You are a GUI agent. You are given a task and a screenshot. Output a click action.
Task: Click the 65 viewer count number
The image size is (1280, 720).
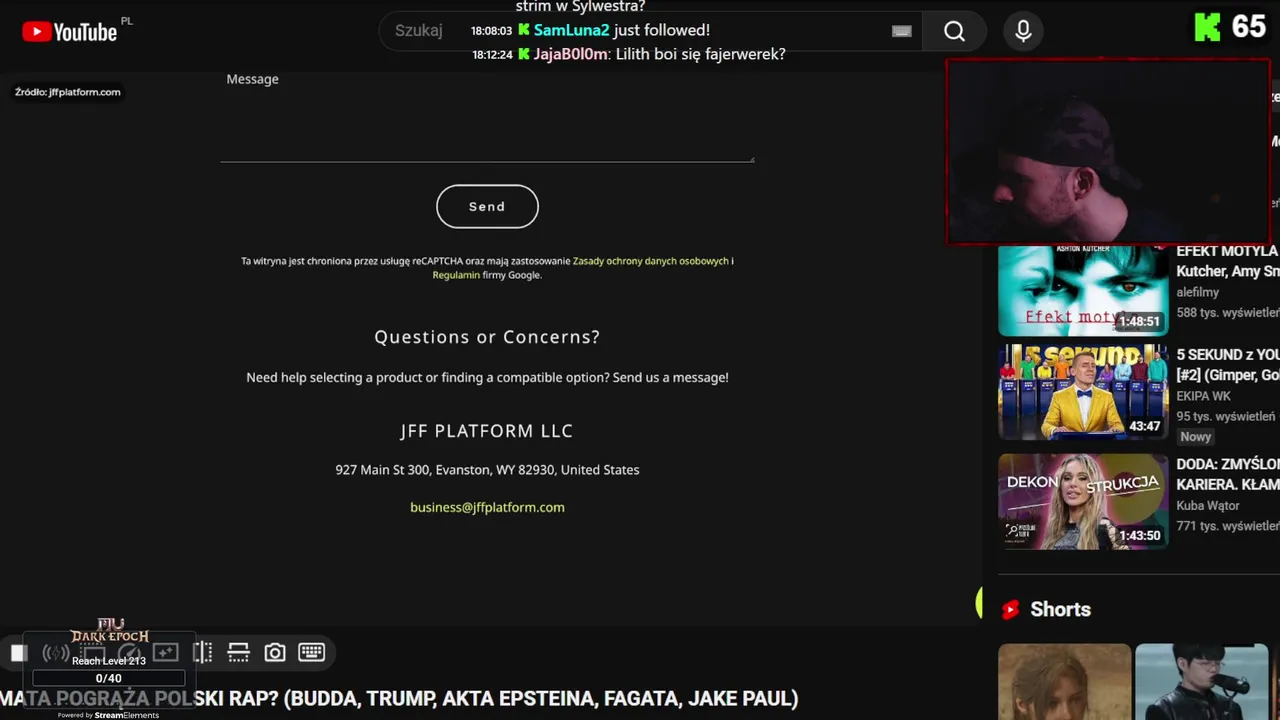1248,27
